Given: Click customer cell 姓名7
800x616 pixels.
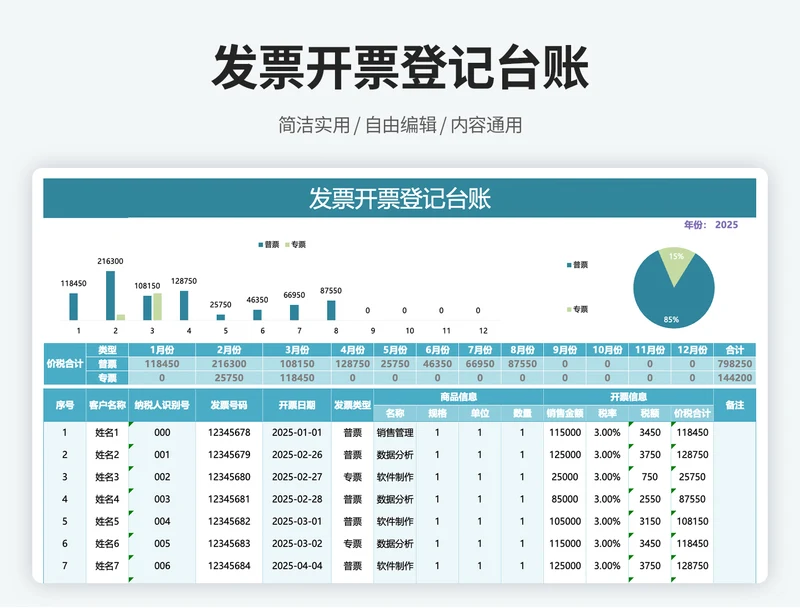Looking at the screenshot, I should [107, 566].
